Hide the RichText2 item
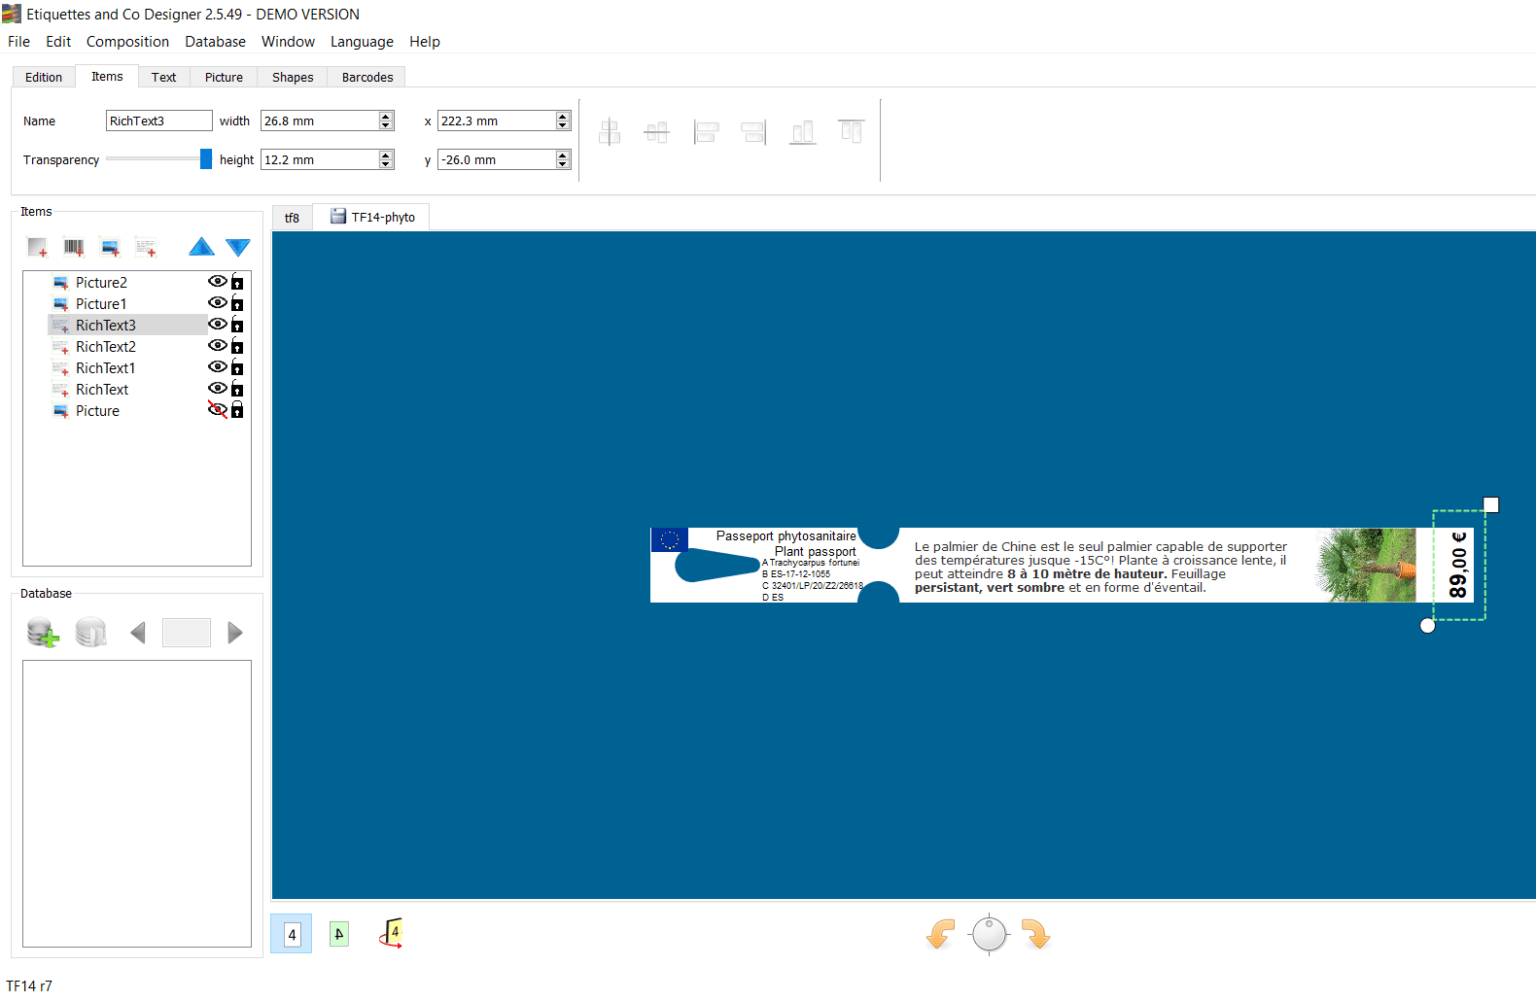 point(217,345)
